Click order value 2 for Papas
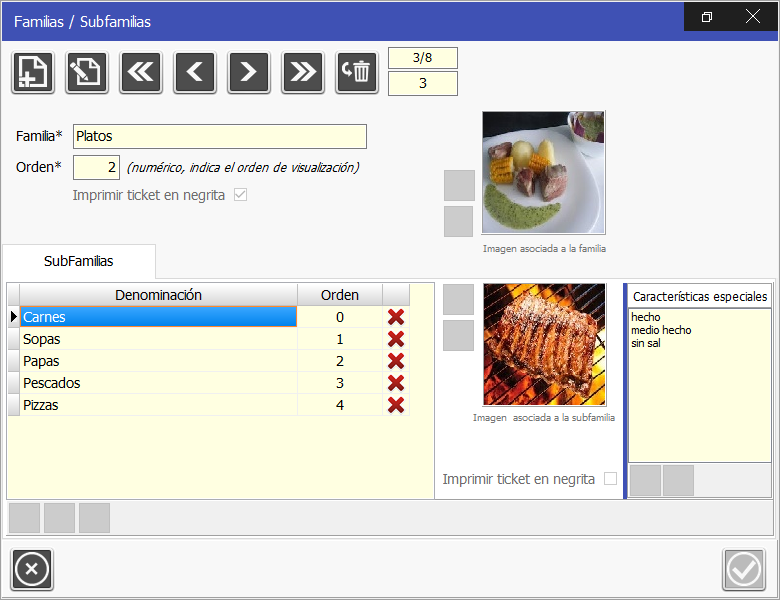The image size is (780, 600). tap(340, 361)
